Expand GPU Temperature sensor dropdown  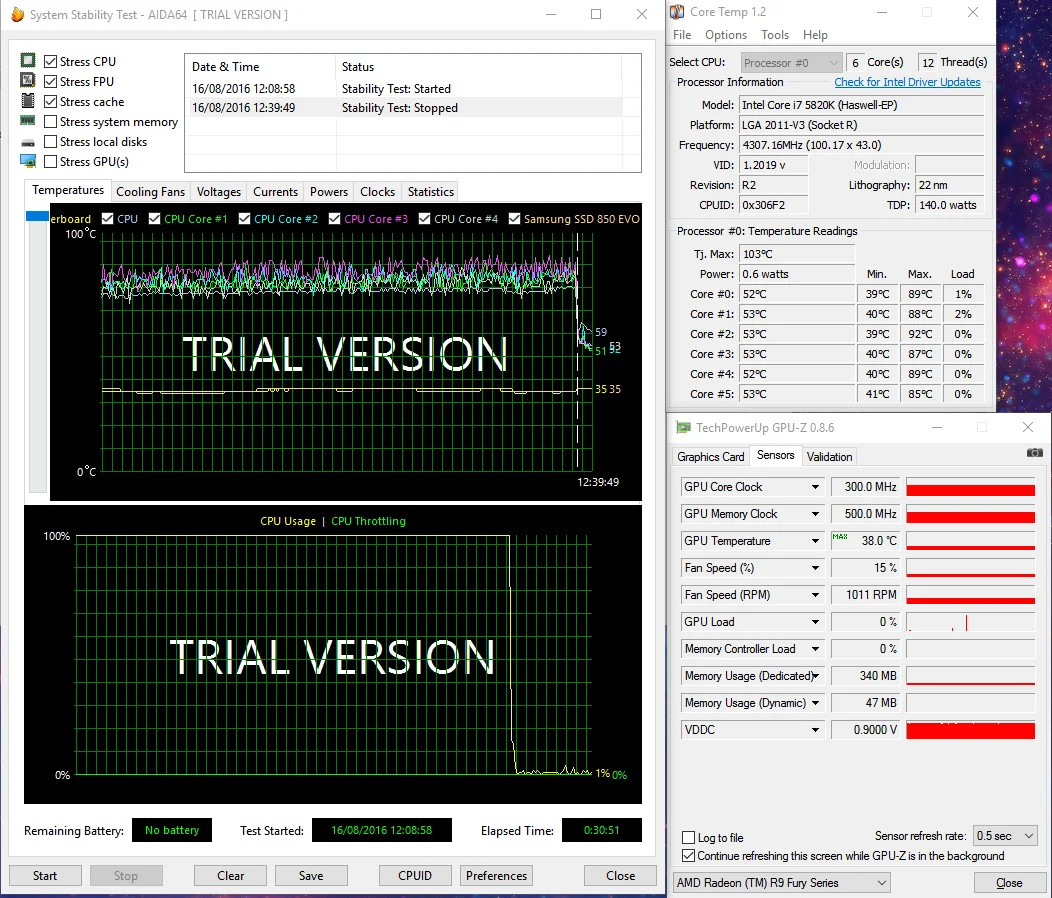pos(815,541)
